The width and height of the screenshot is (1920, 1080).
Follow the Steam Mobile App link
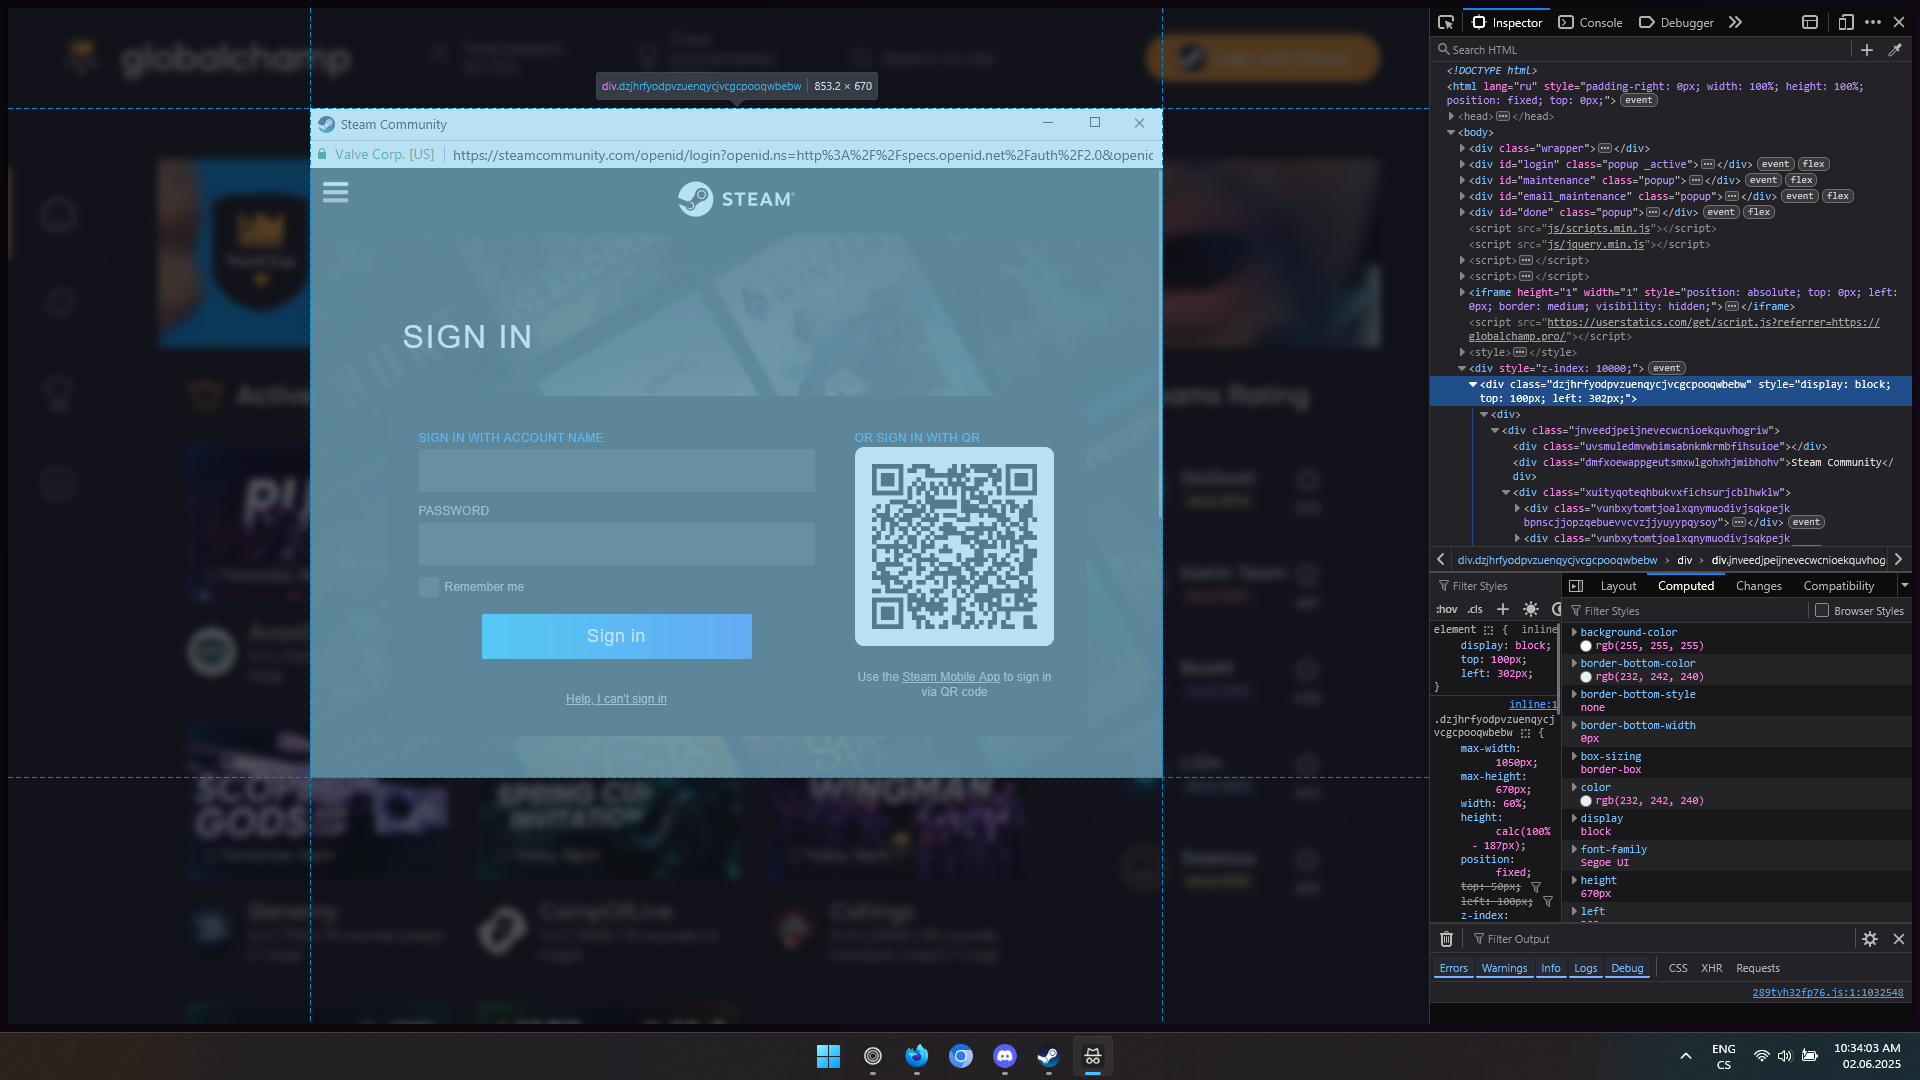point(950,677)
